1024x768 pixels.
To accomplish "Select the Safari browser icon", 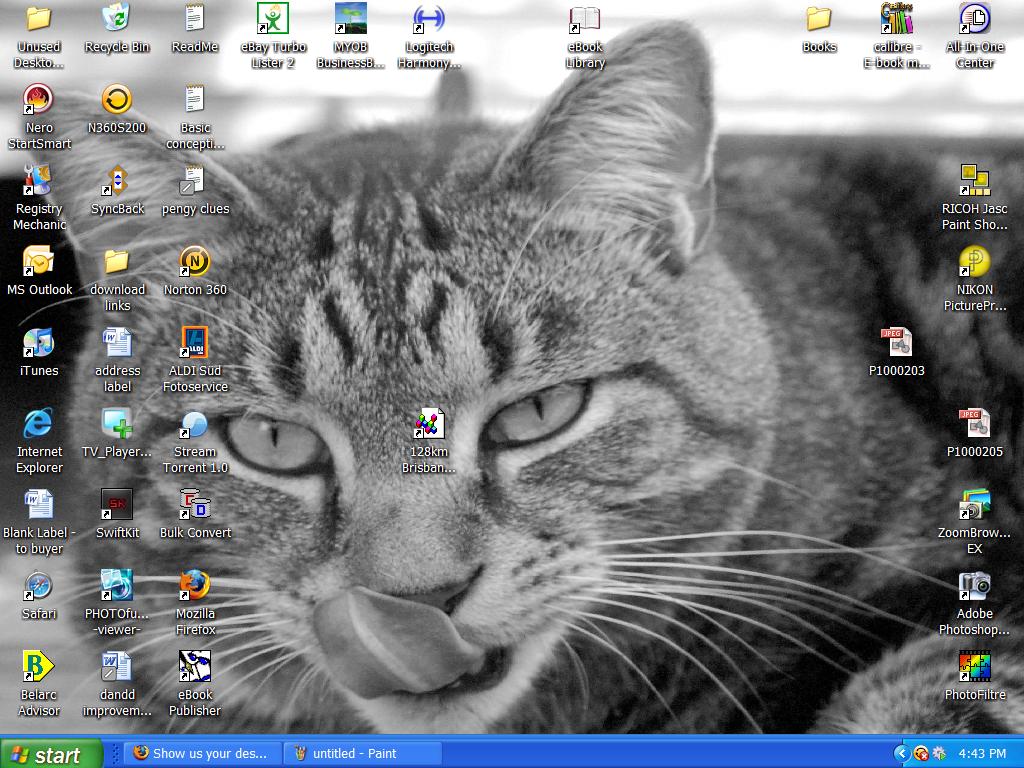I will click(38, 586).
